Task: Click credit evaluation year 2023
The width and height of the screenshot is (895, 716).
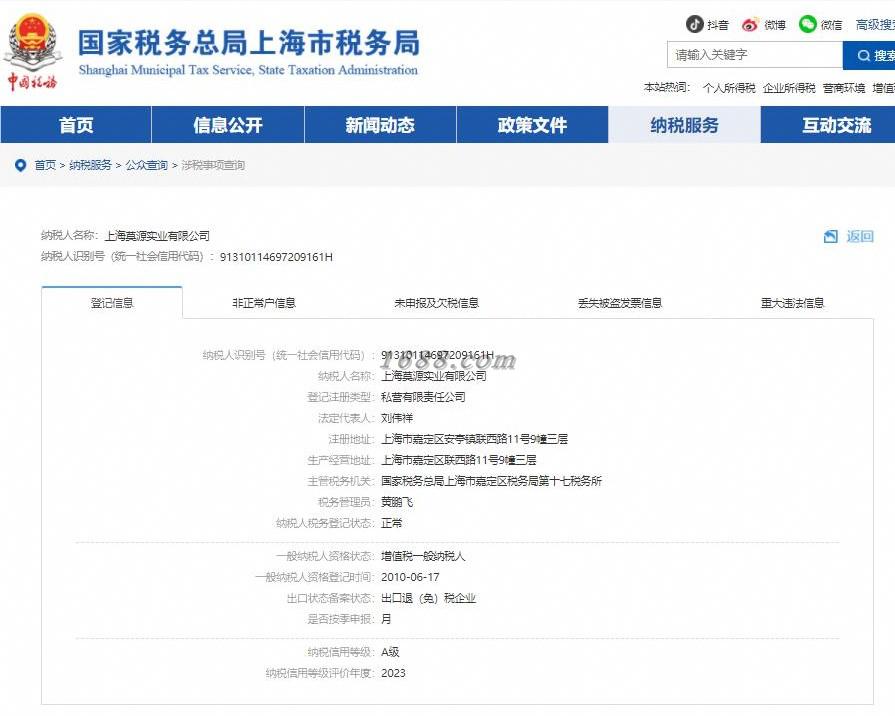Action: click(393, 673)
